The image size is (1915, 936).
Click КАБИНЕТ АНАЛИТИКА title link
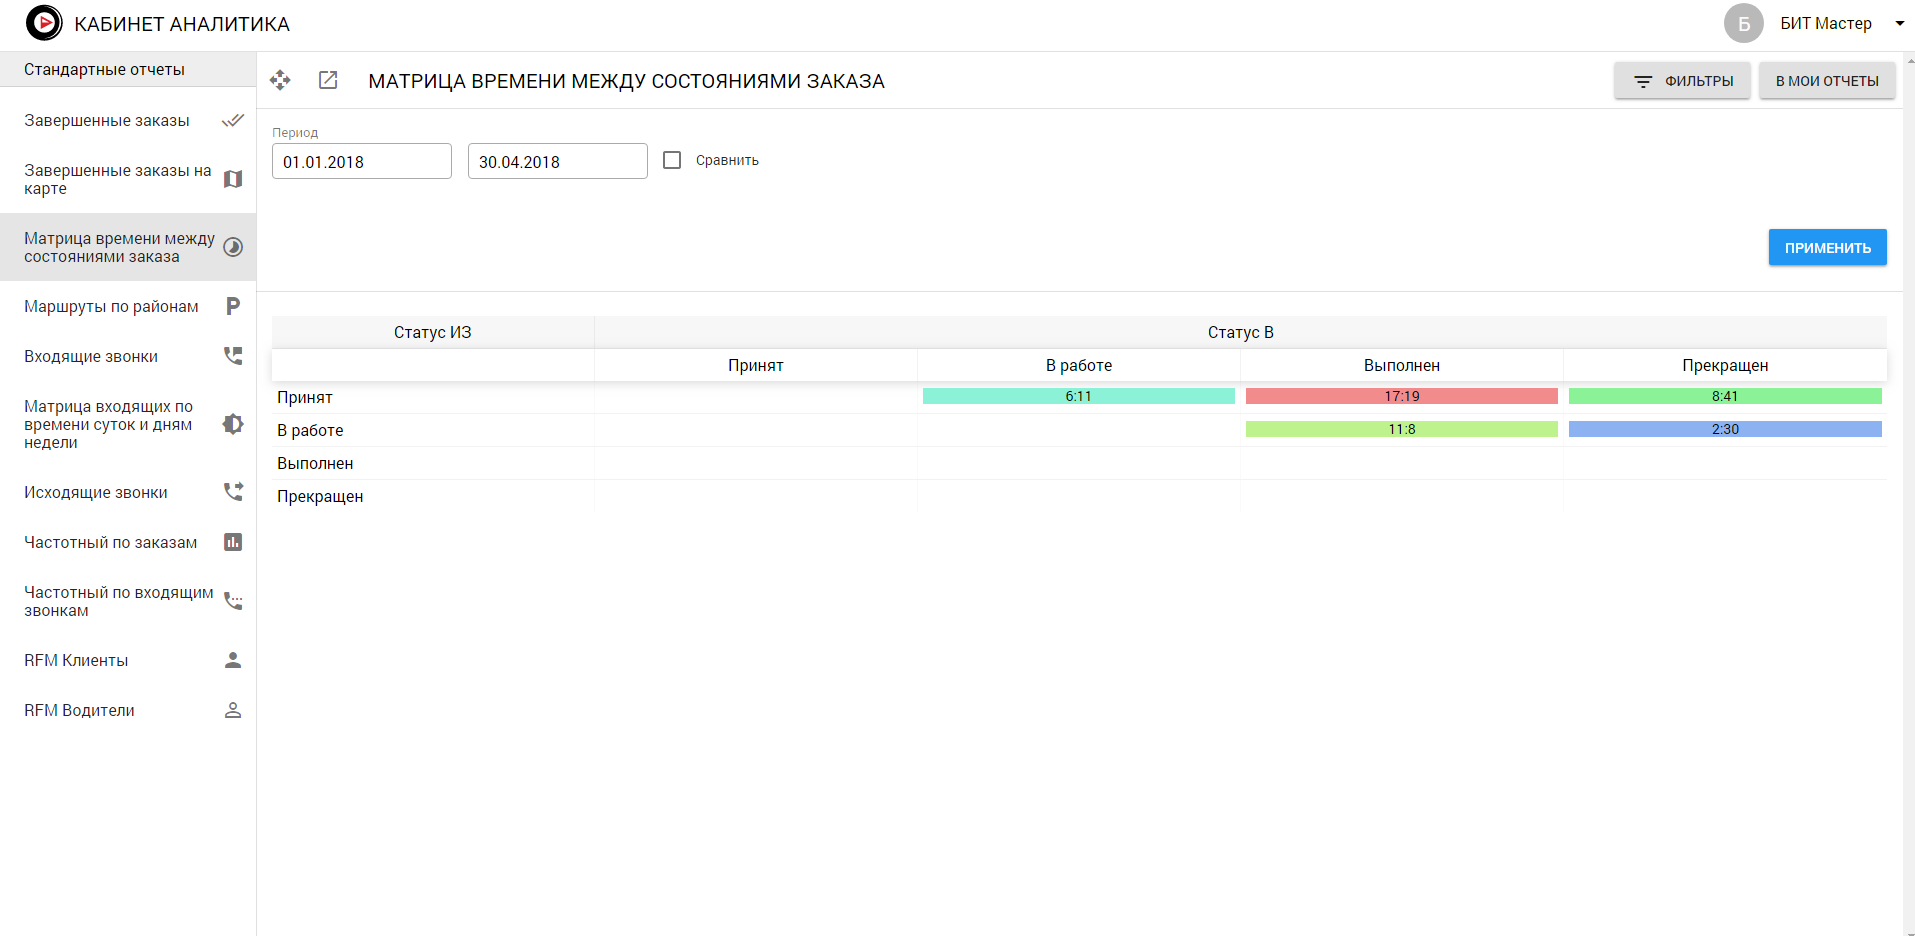tap(182, 24)
